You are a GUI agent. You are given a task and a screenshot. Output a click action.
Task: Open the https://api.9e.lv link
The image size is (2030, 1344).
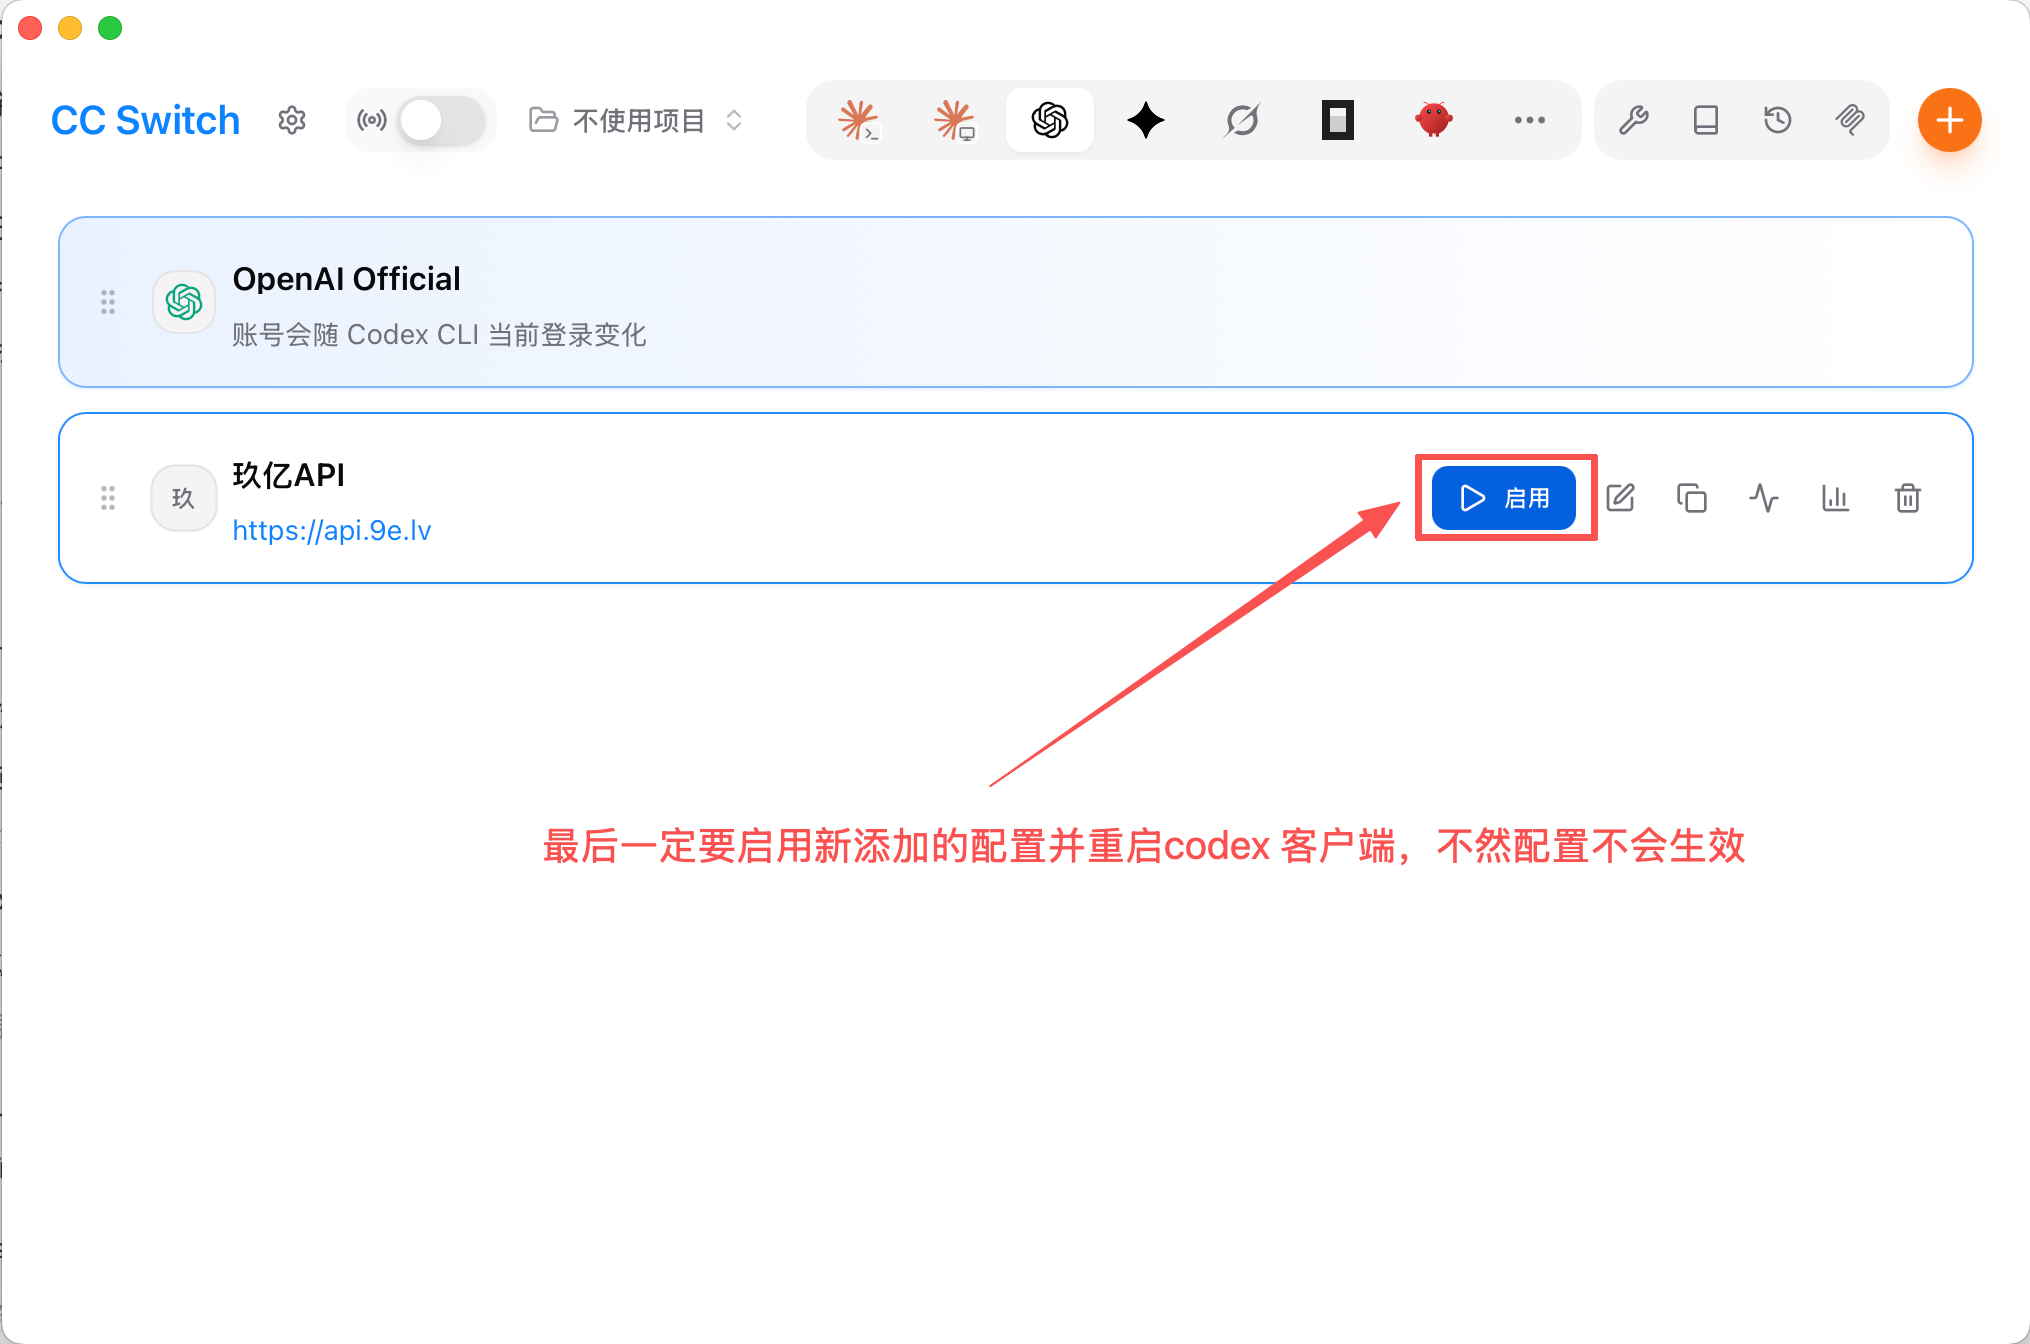tap(332, 530)
